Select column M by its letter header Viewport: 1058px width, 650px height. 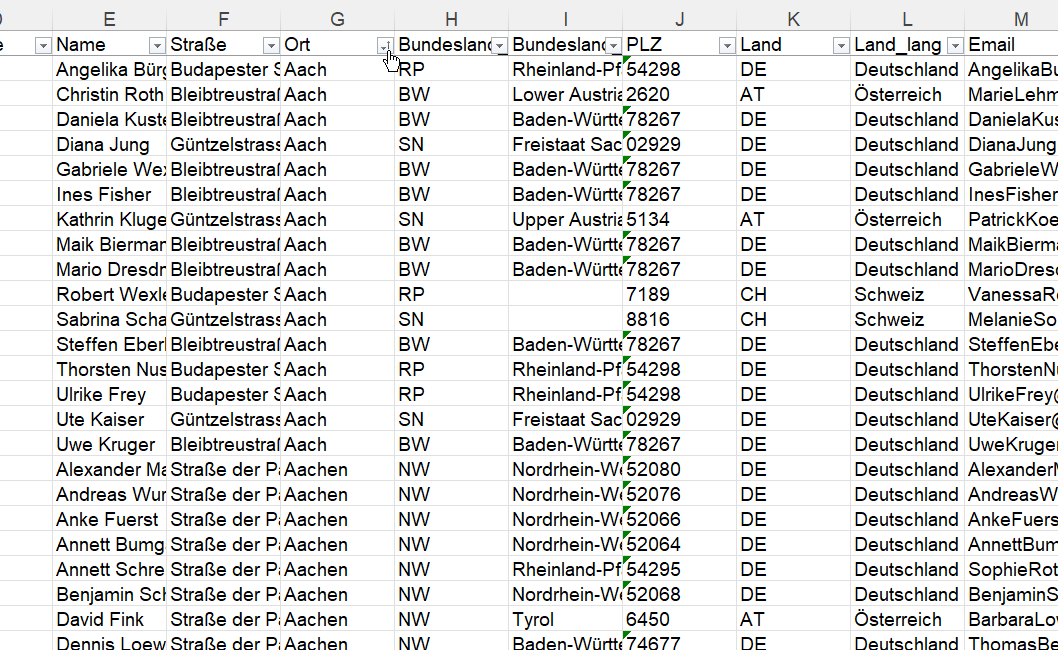[x=1020, y=19]
